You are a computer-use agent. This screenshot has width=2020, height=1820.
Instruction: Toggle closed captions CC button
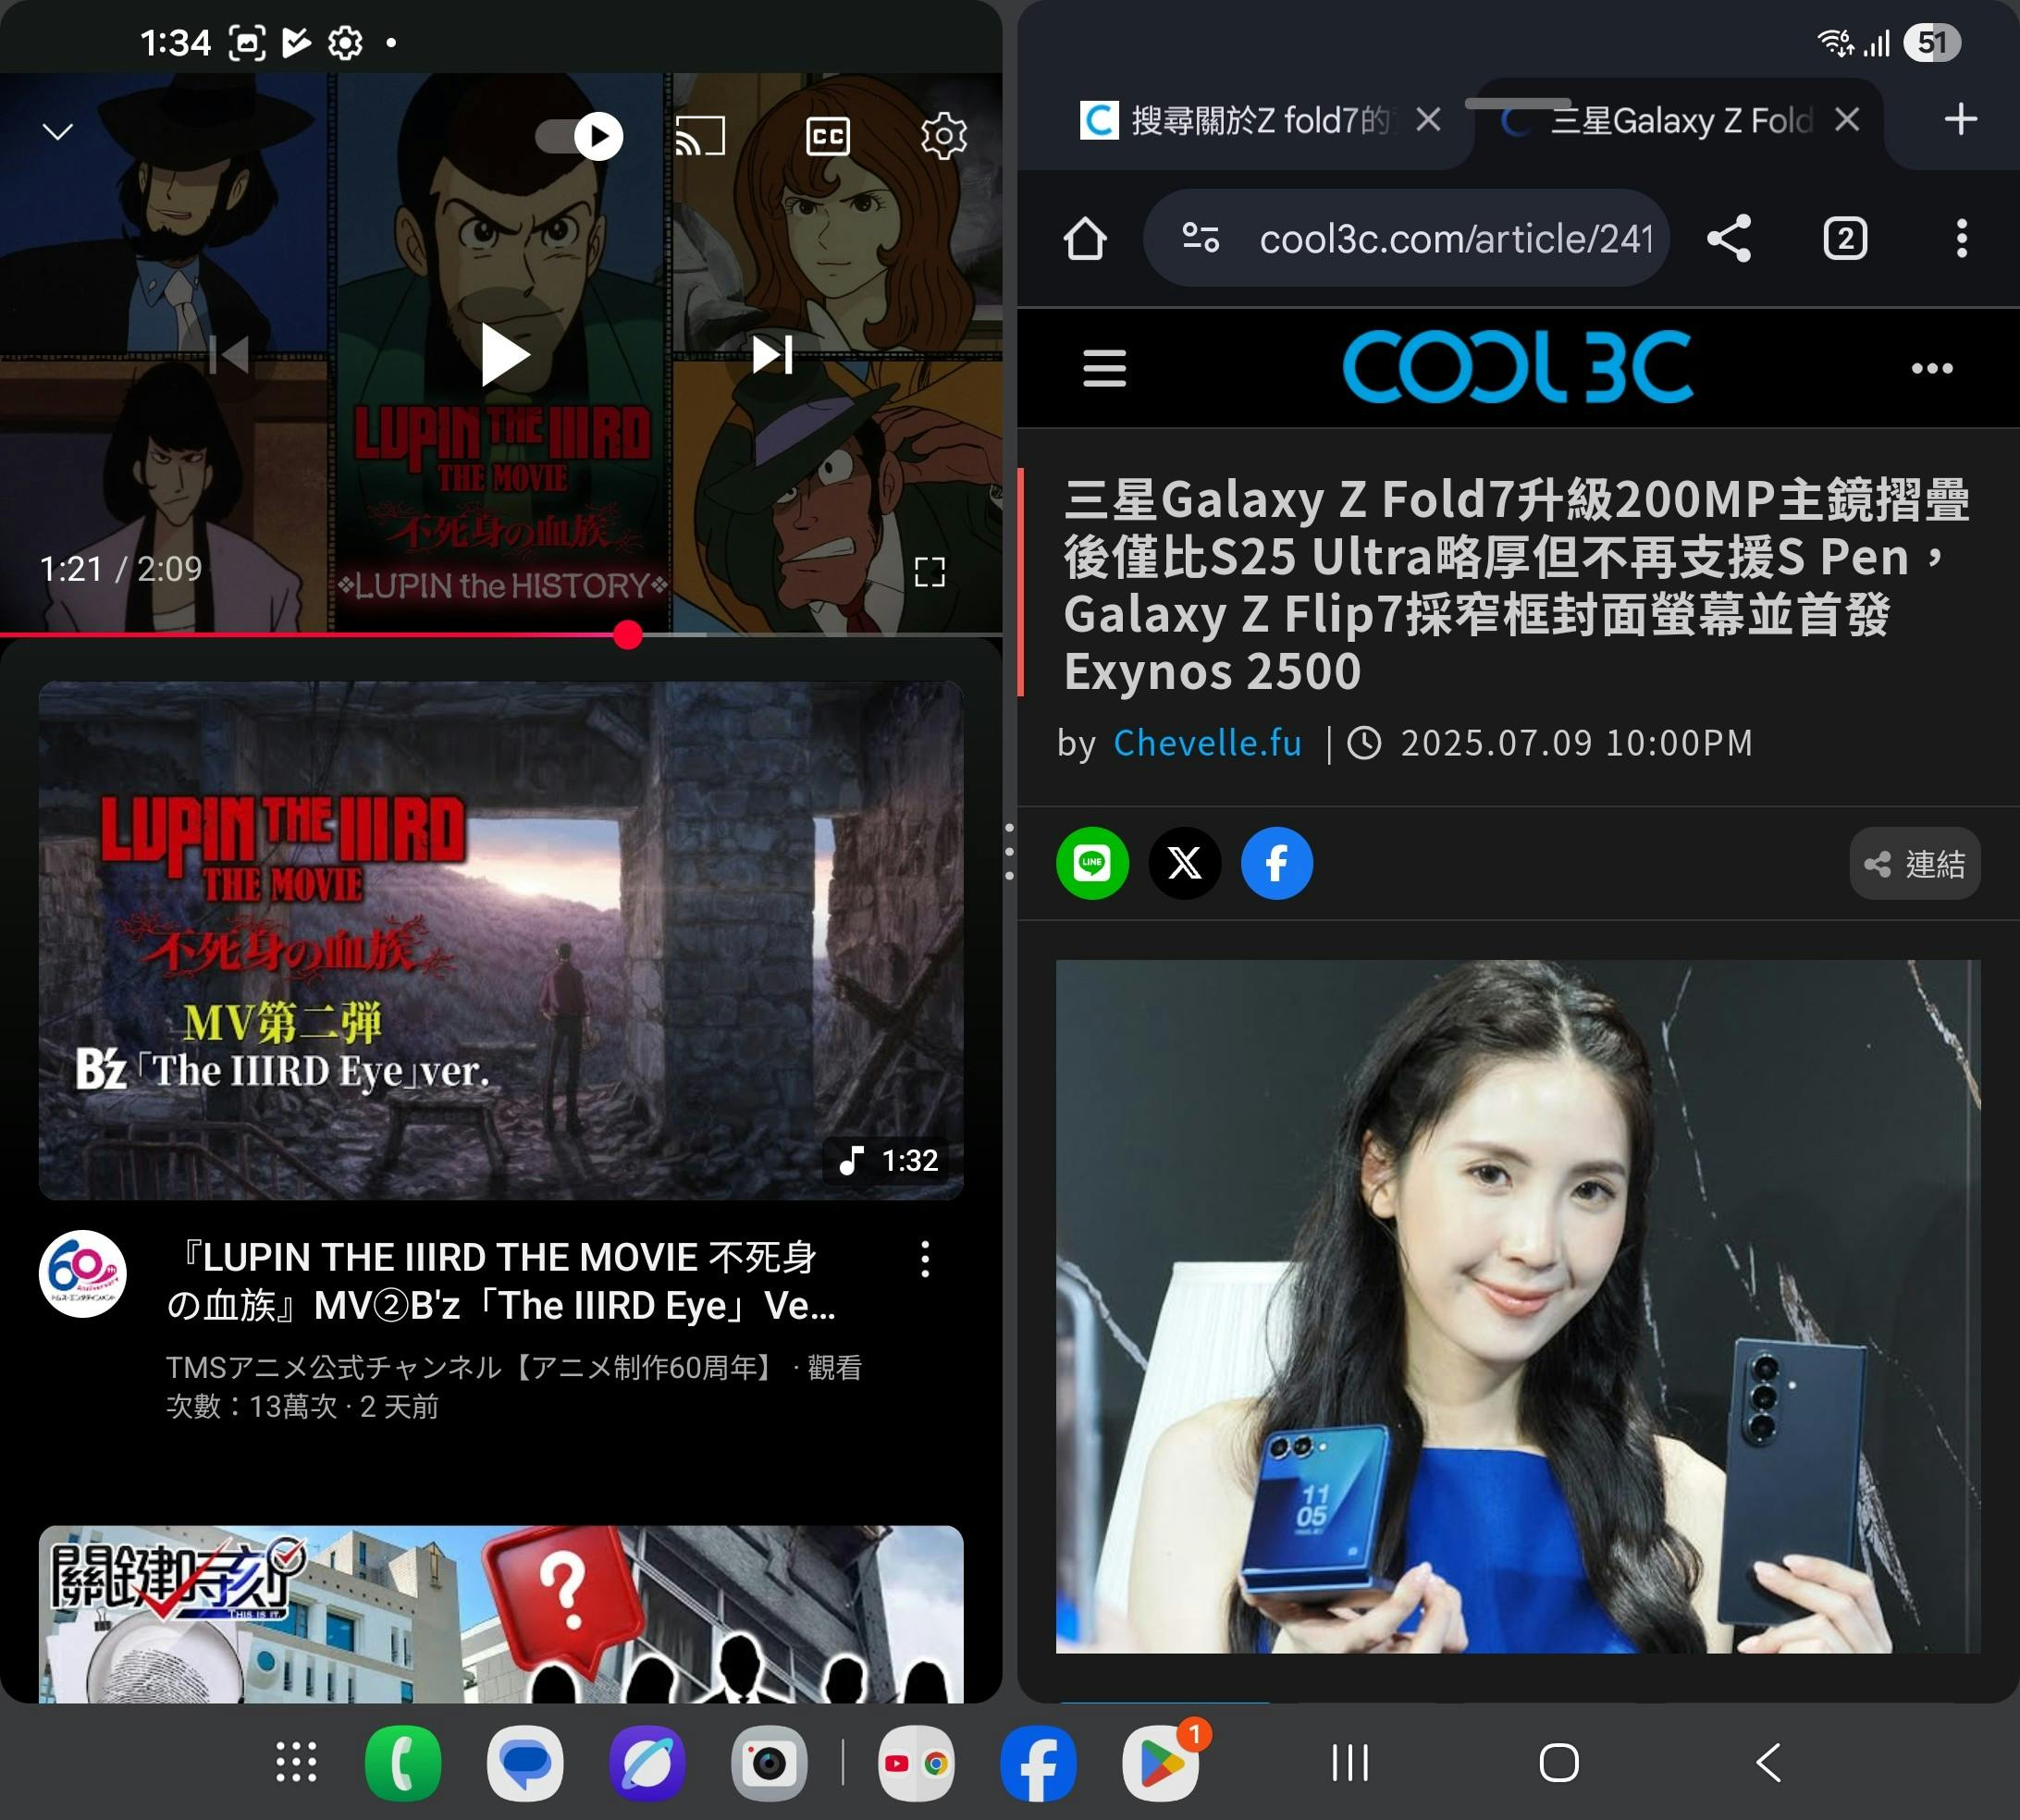click(x=828, y=136)
